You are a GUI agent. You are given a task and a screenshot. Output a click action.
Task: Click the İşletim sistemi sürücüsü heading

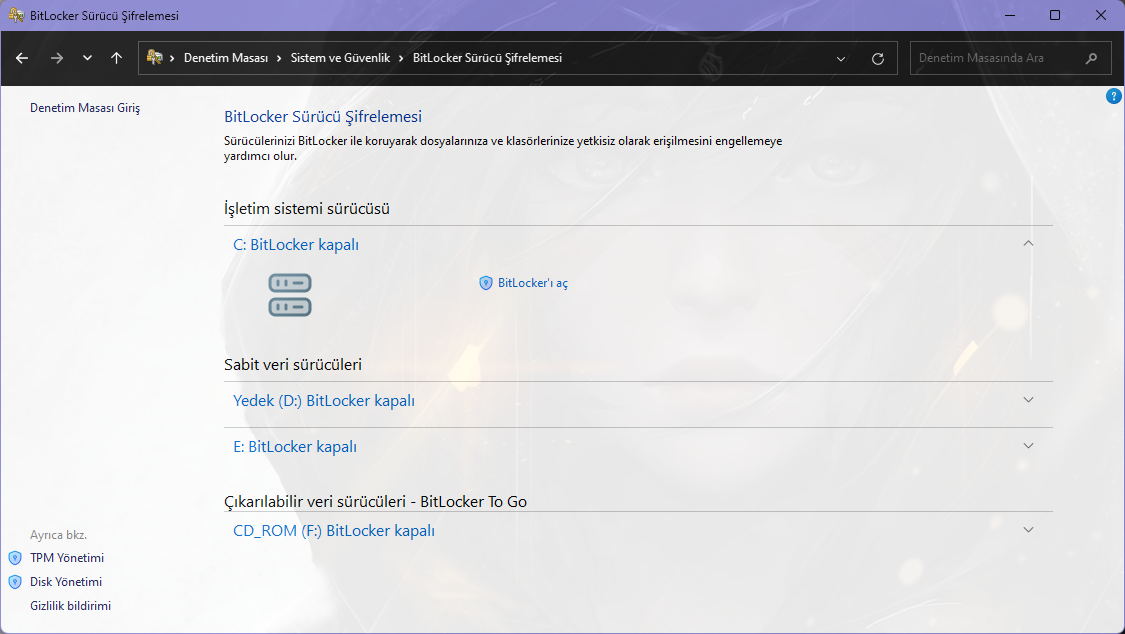pos(307,209)
